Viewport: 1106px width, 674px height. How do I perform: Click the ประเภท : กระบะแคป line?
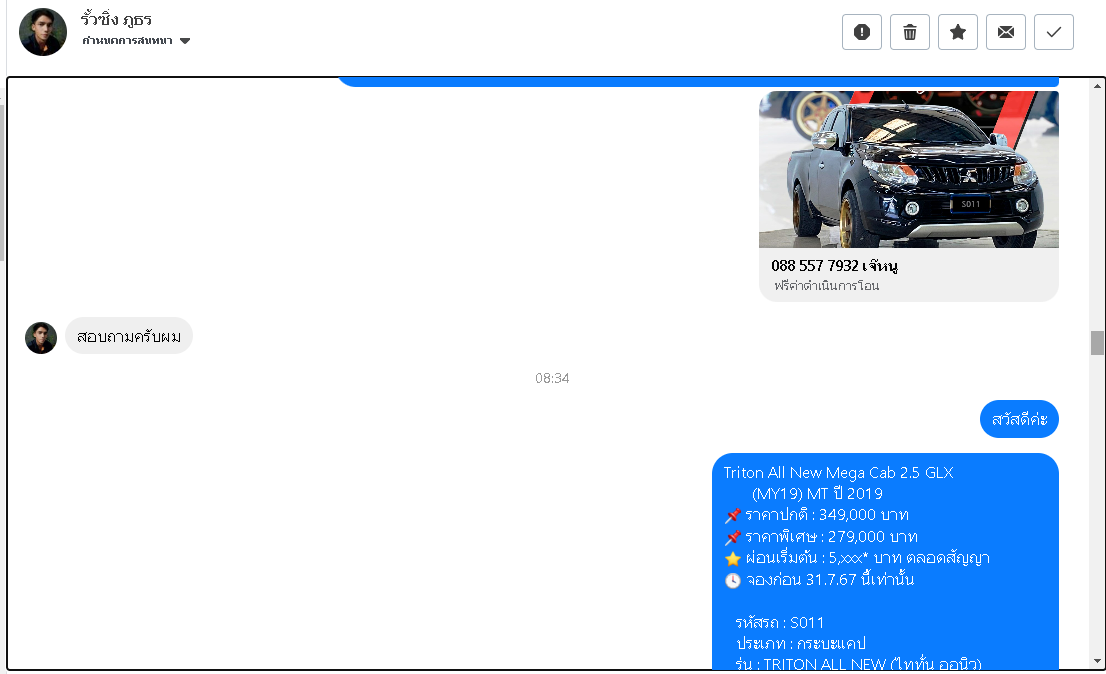[x=801, y=644]
